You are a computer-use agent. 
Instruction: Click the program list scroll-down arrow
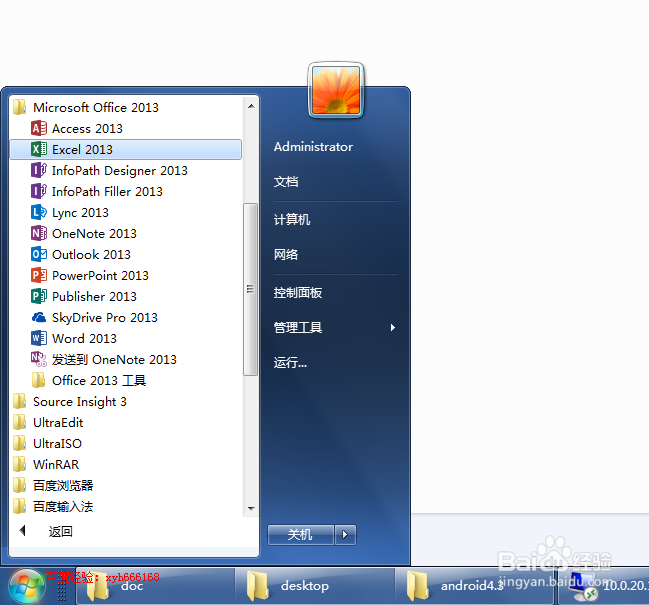(x=251, y=509)
